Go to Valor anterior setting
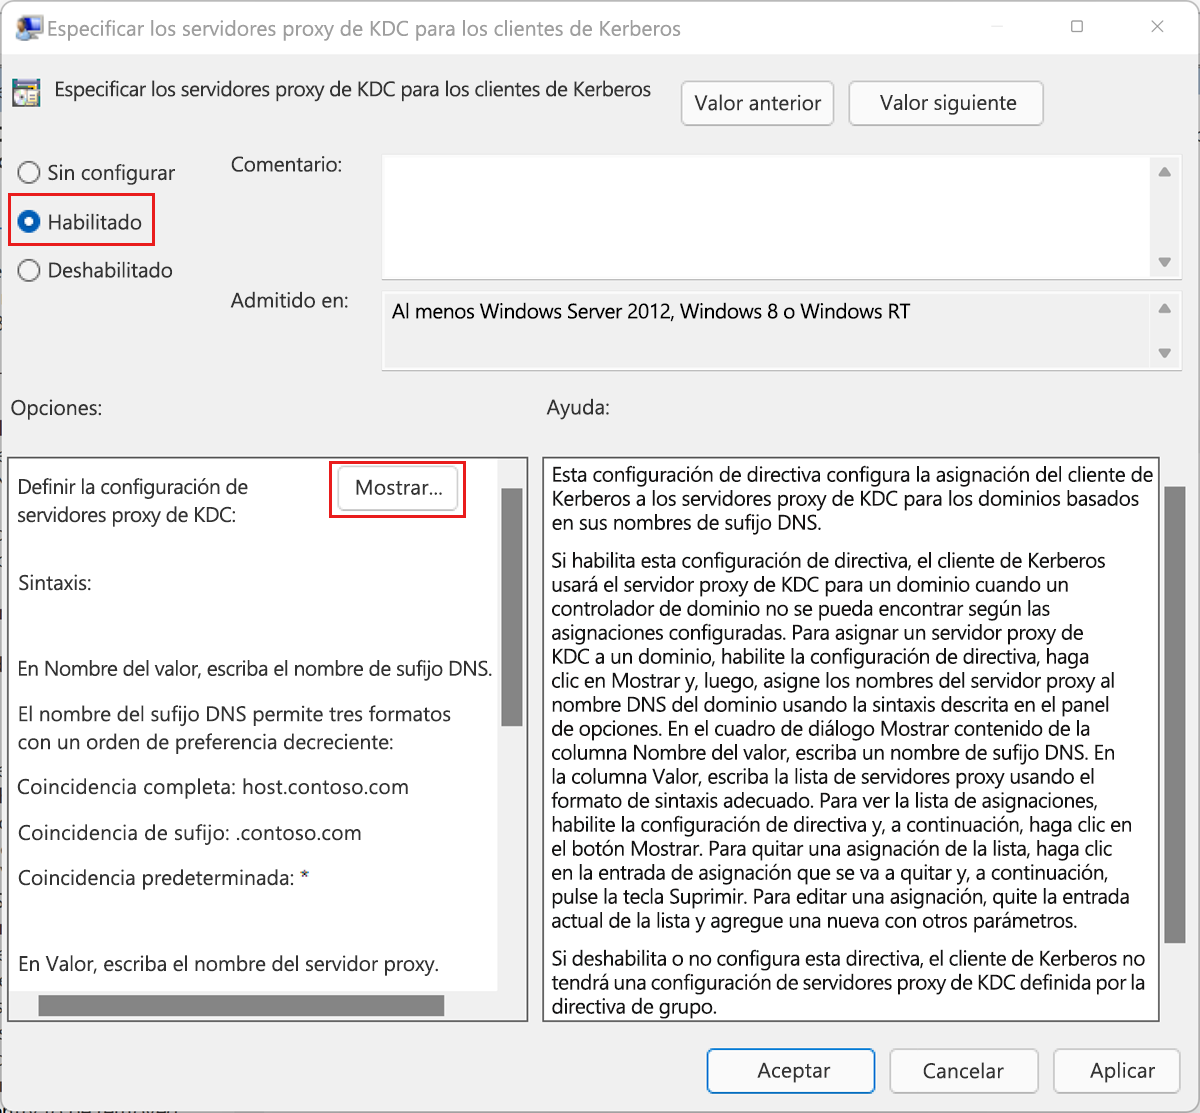The width and height of the screenshot is (1200, 1113). click(x=757, y=103)
